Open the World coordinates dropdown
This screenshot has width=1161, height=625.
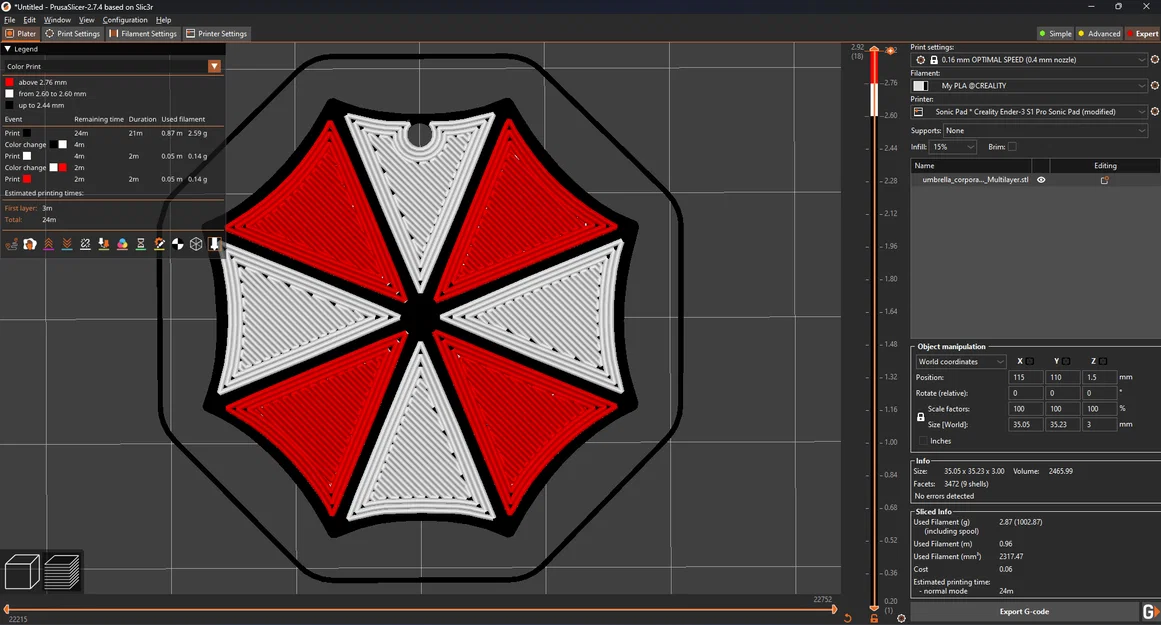pyautogui.click(x=959, y=361)
